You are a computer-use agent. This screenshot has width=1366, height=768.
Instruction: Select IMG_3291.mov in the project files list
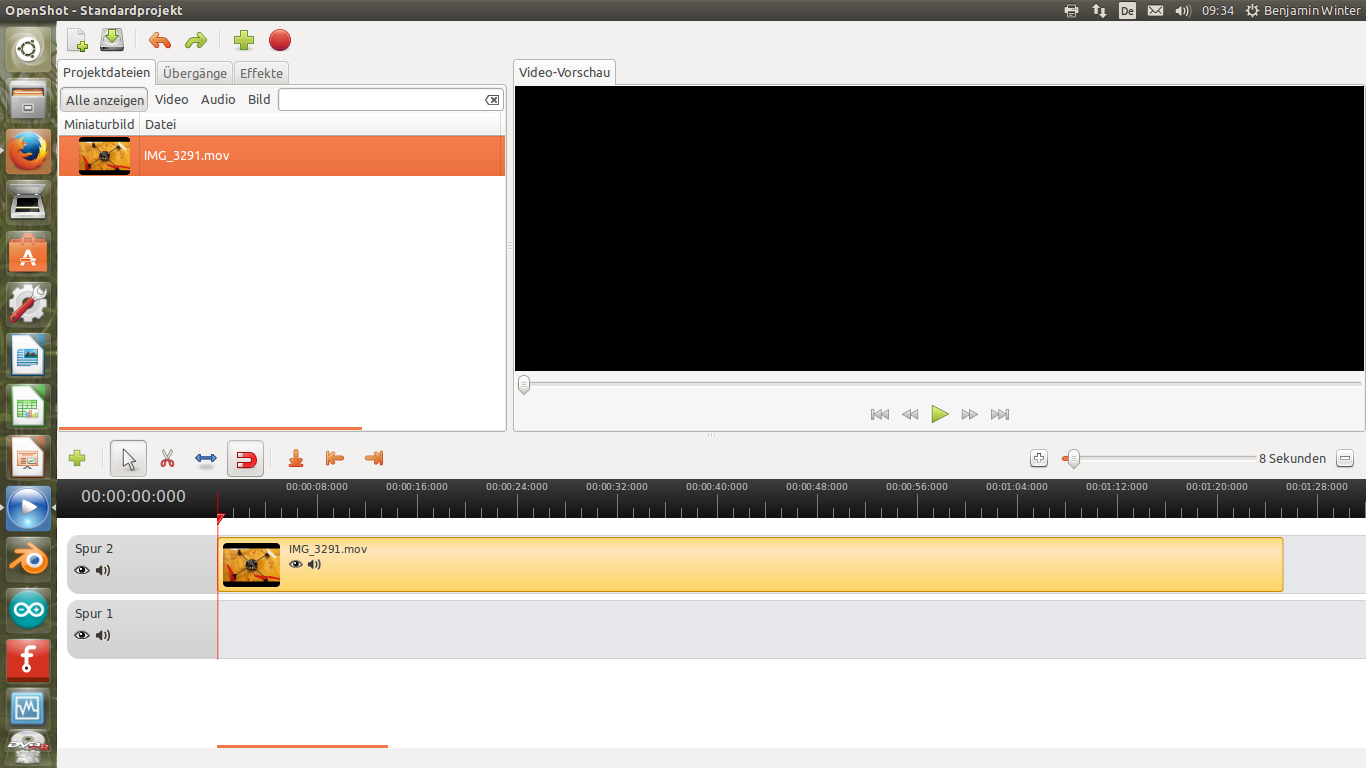pyautogui.click(x=282, y=156)
